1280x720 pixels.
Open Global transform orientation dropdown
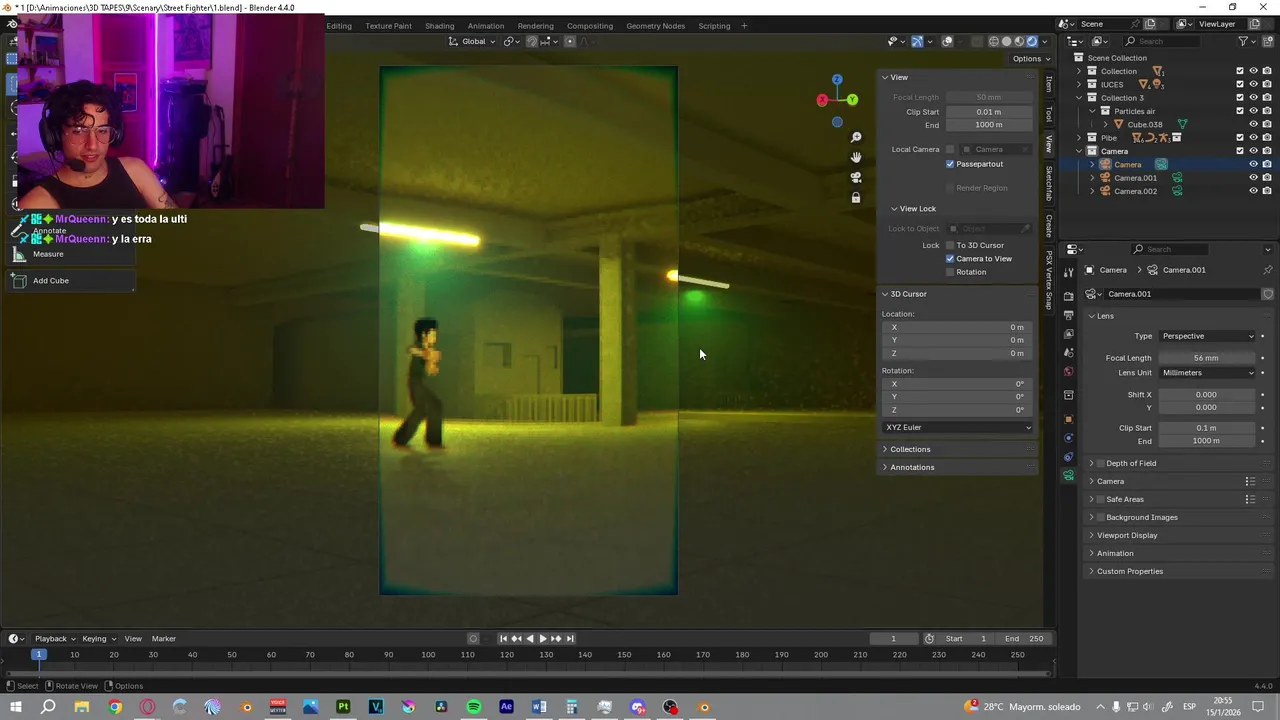472,41
